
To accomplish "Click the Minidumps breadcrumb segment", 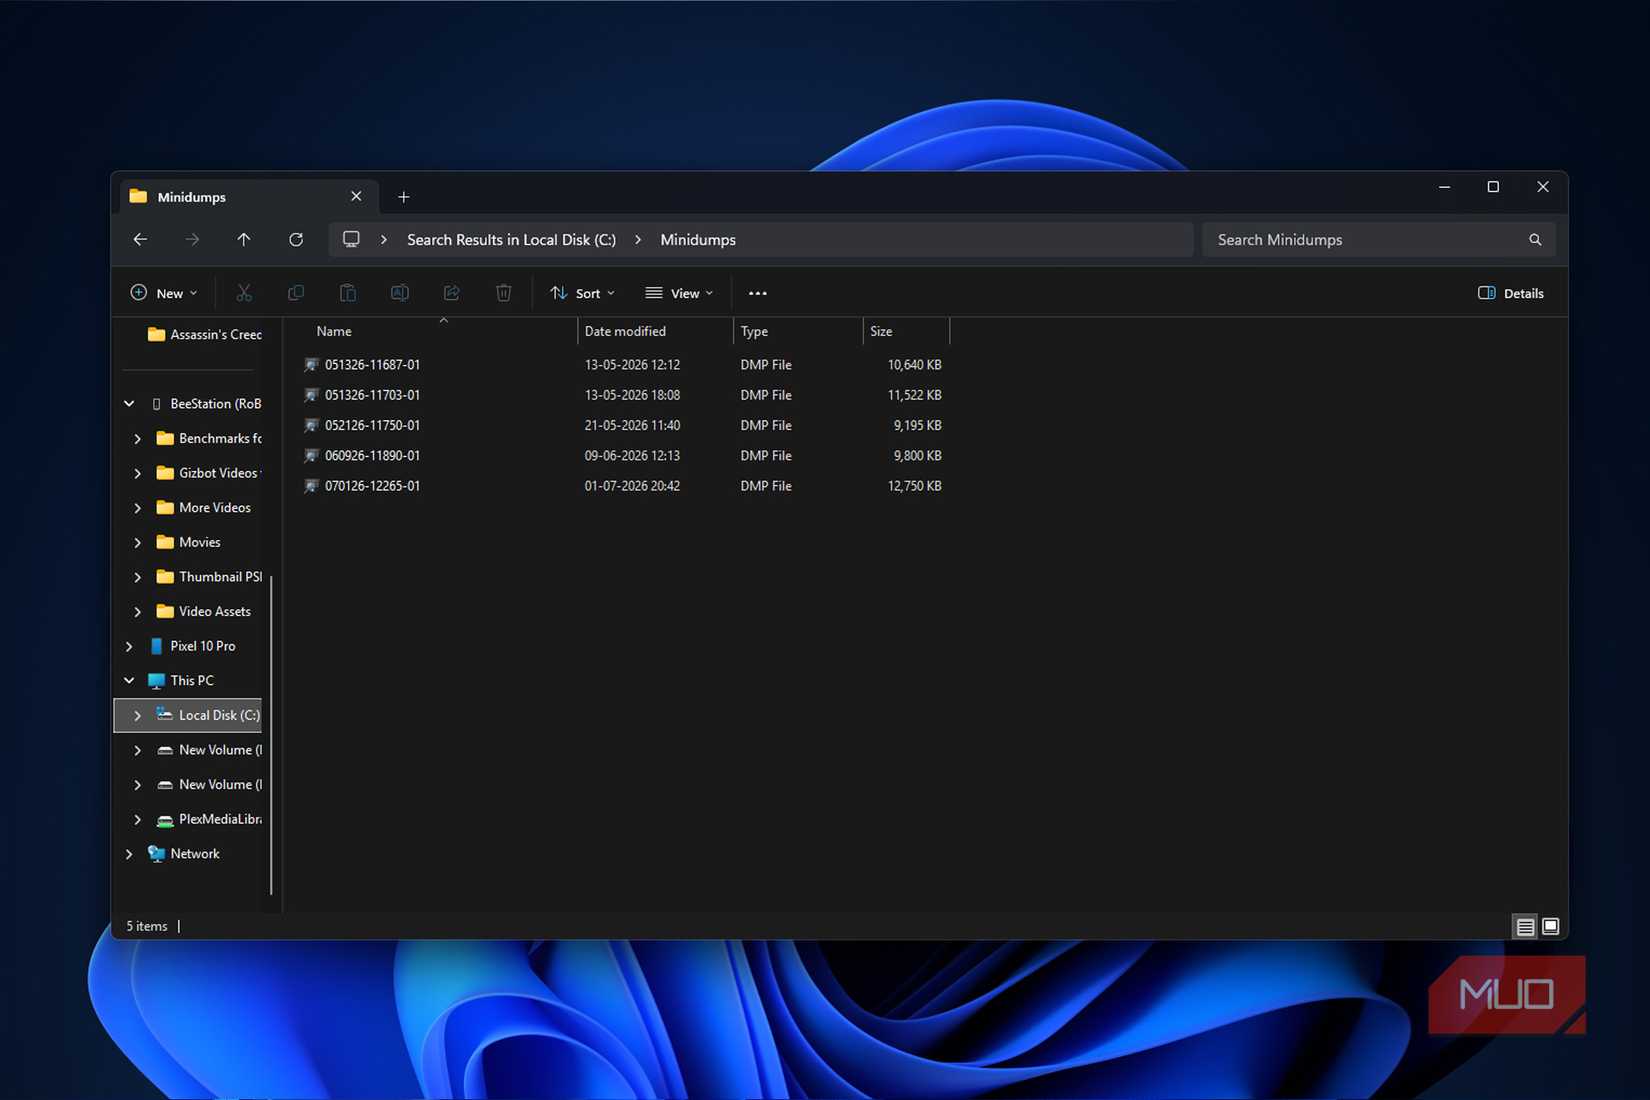I will click(x=698, y=240).
